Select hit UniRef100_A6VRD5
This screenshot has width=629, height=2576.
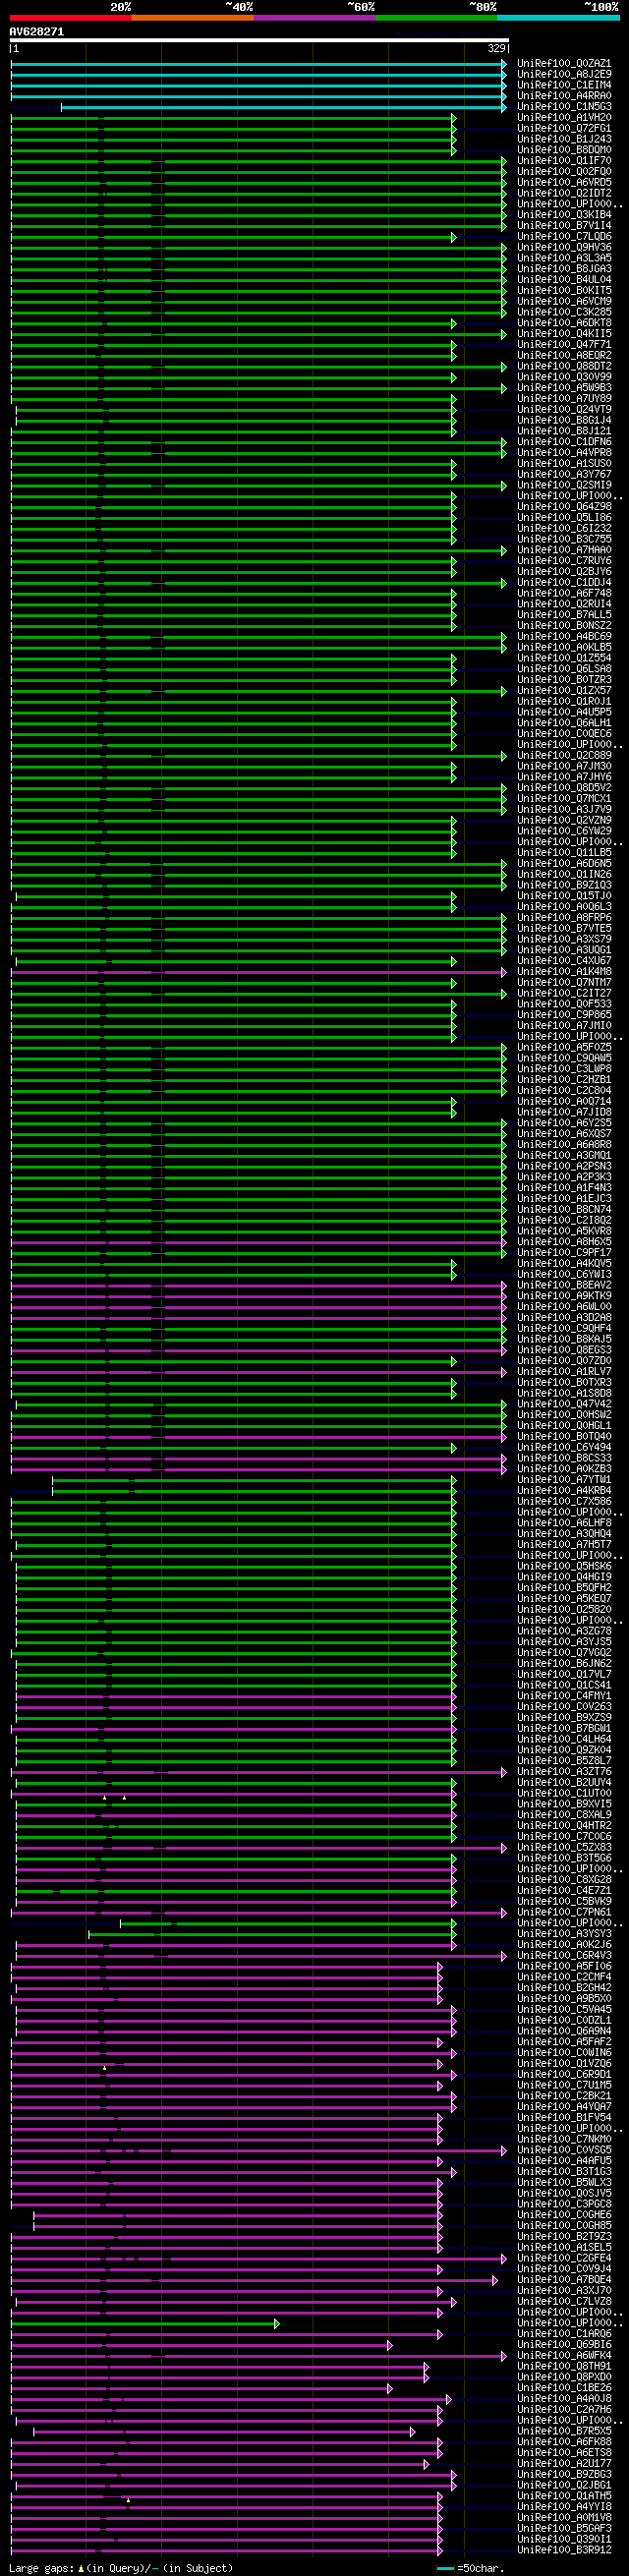tap(564, 183)
